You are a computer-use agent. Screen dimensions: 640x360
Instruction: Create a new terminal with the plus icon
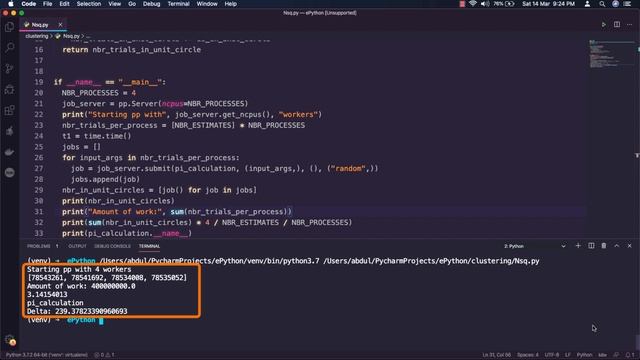(578, 246)
